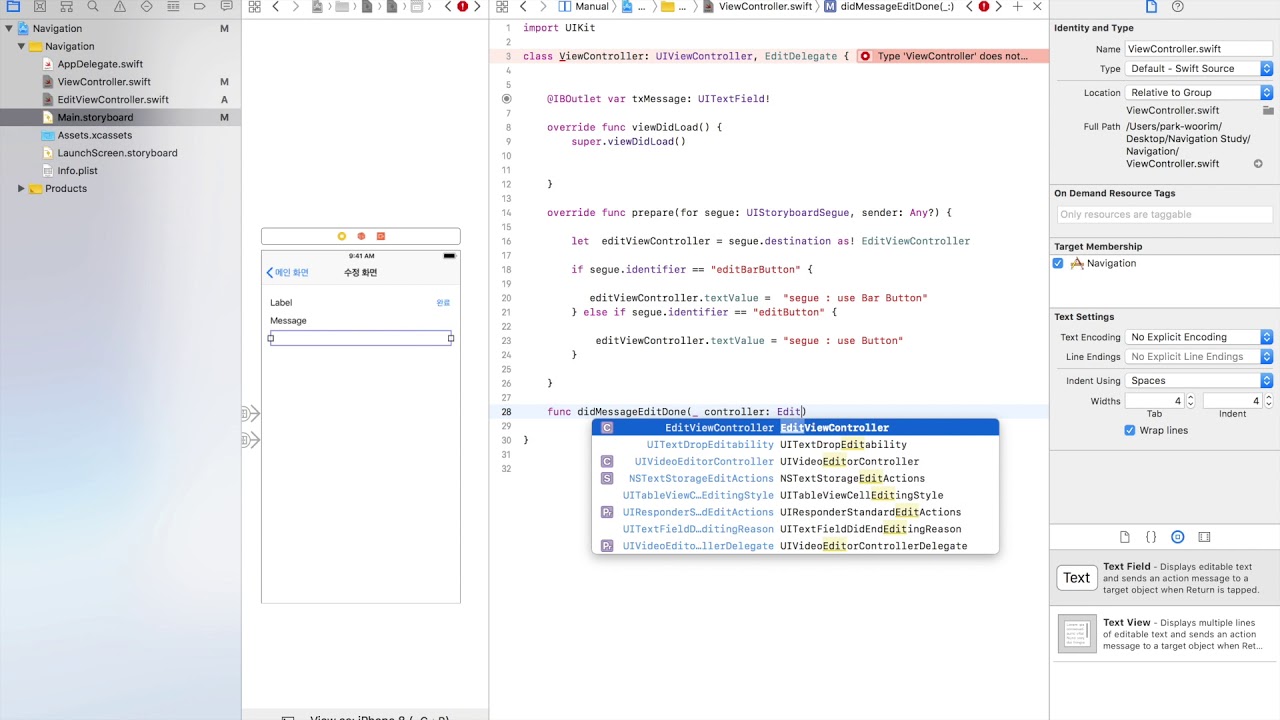The width and height of the screenshot is (1280, 720).
Task: Open the Issue navigator warning icon
Action: (119, 6)
